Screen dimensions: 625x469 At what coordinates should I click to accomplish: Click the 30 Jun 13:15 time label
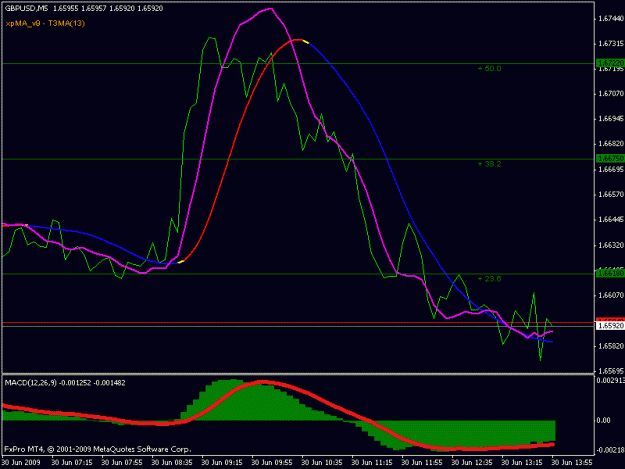click(x=522, y=463)
